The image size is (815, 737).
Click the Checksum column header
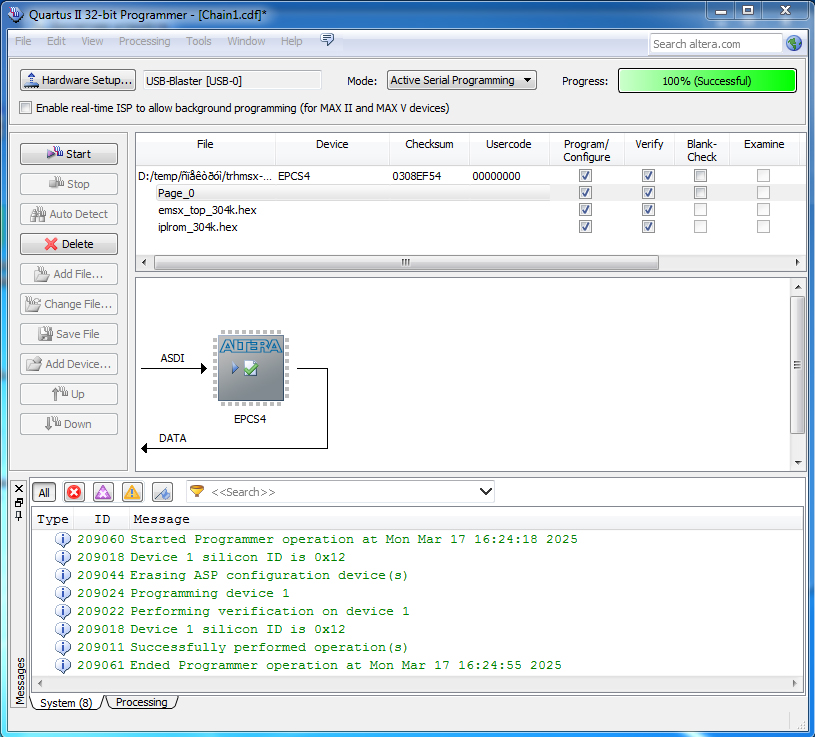429,144
